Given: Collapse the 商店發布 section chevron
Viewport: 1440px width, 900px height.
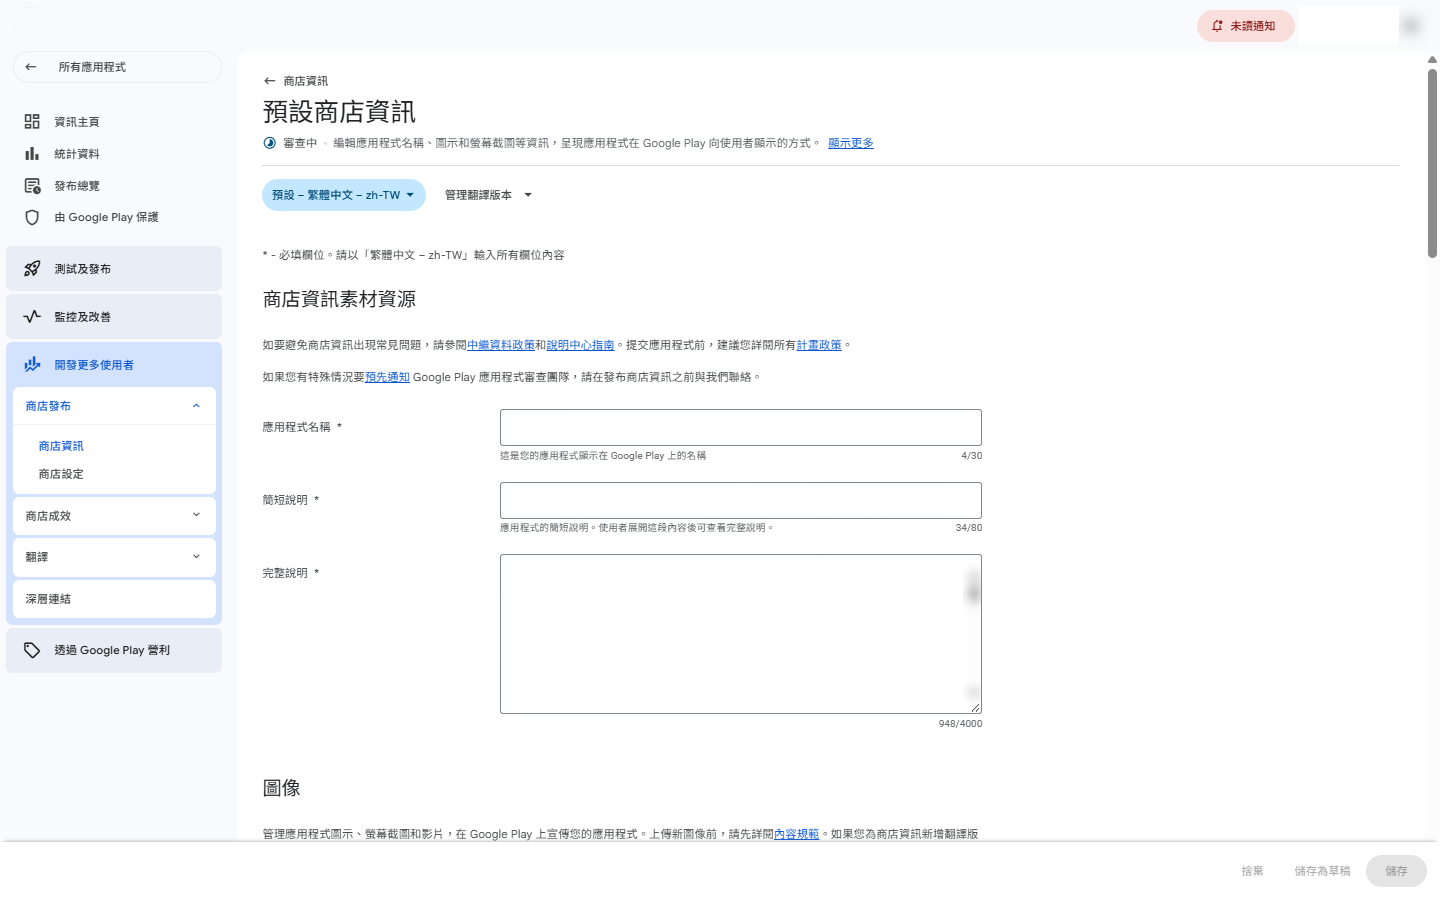Looking at the screenshot, I should point(196,406).
